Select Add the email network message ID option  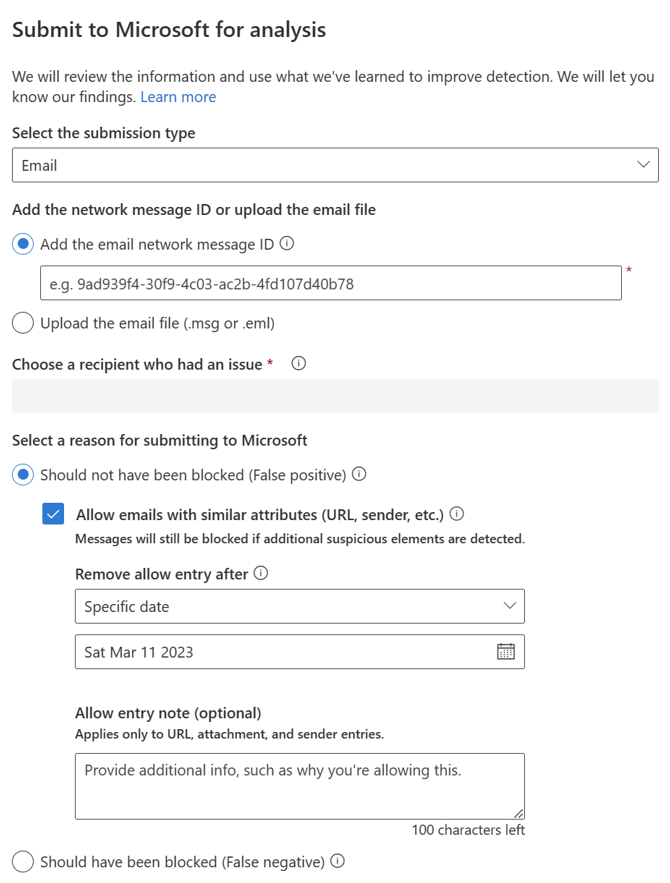pos(23,244)
